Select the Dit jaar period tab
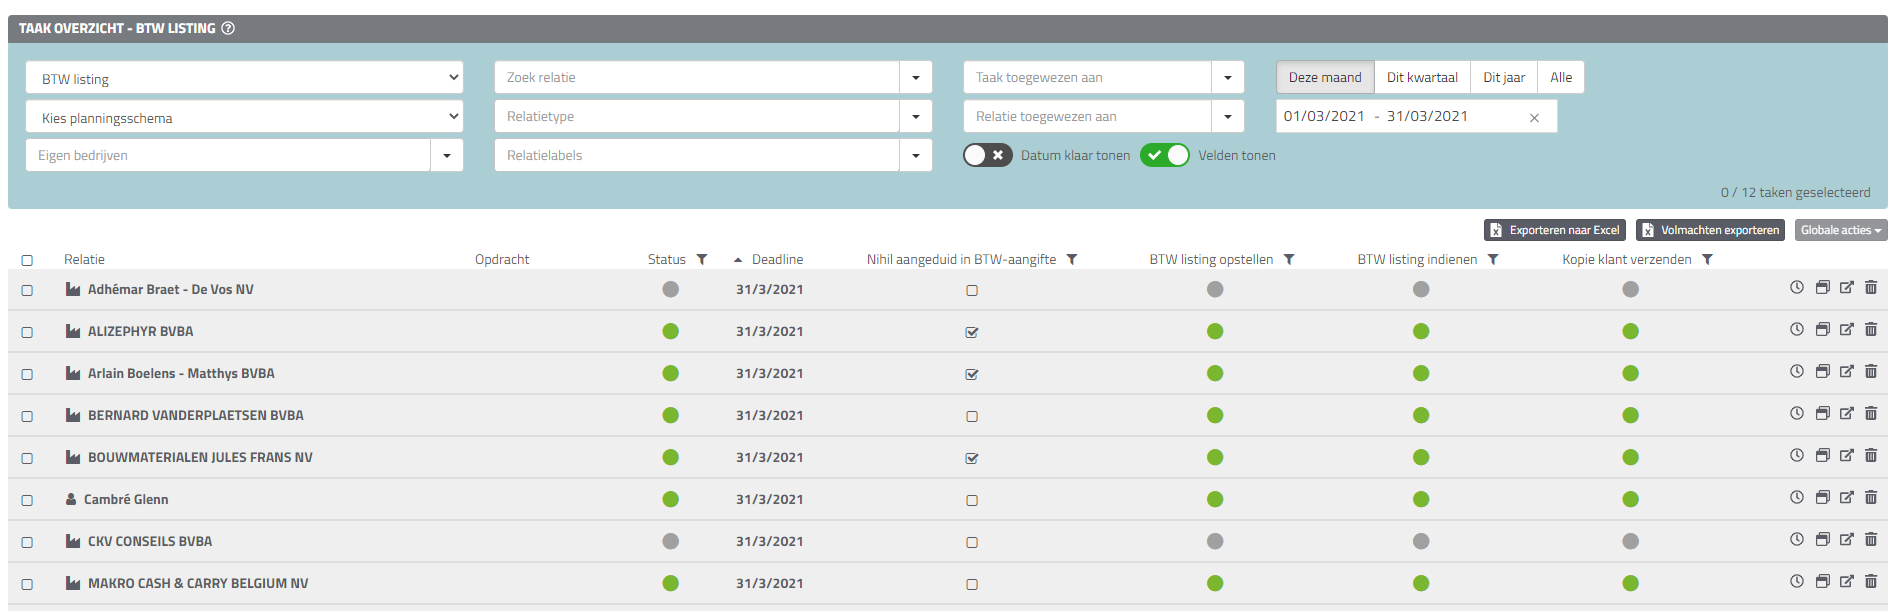The width and height of the screenshot is (1896, 611). (1503, 77)
